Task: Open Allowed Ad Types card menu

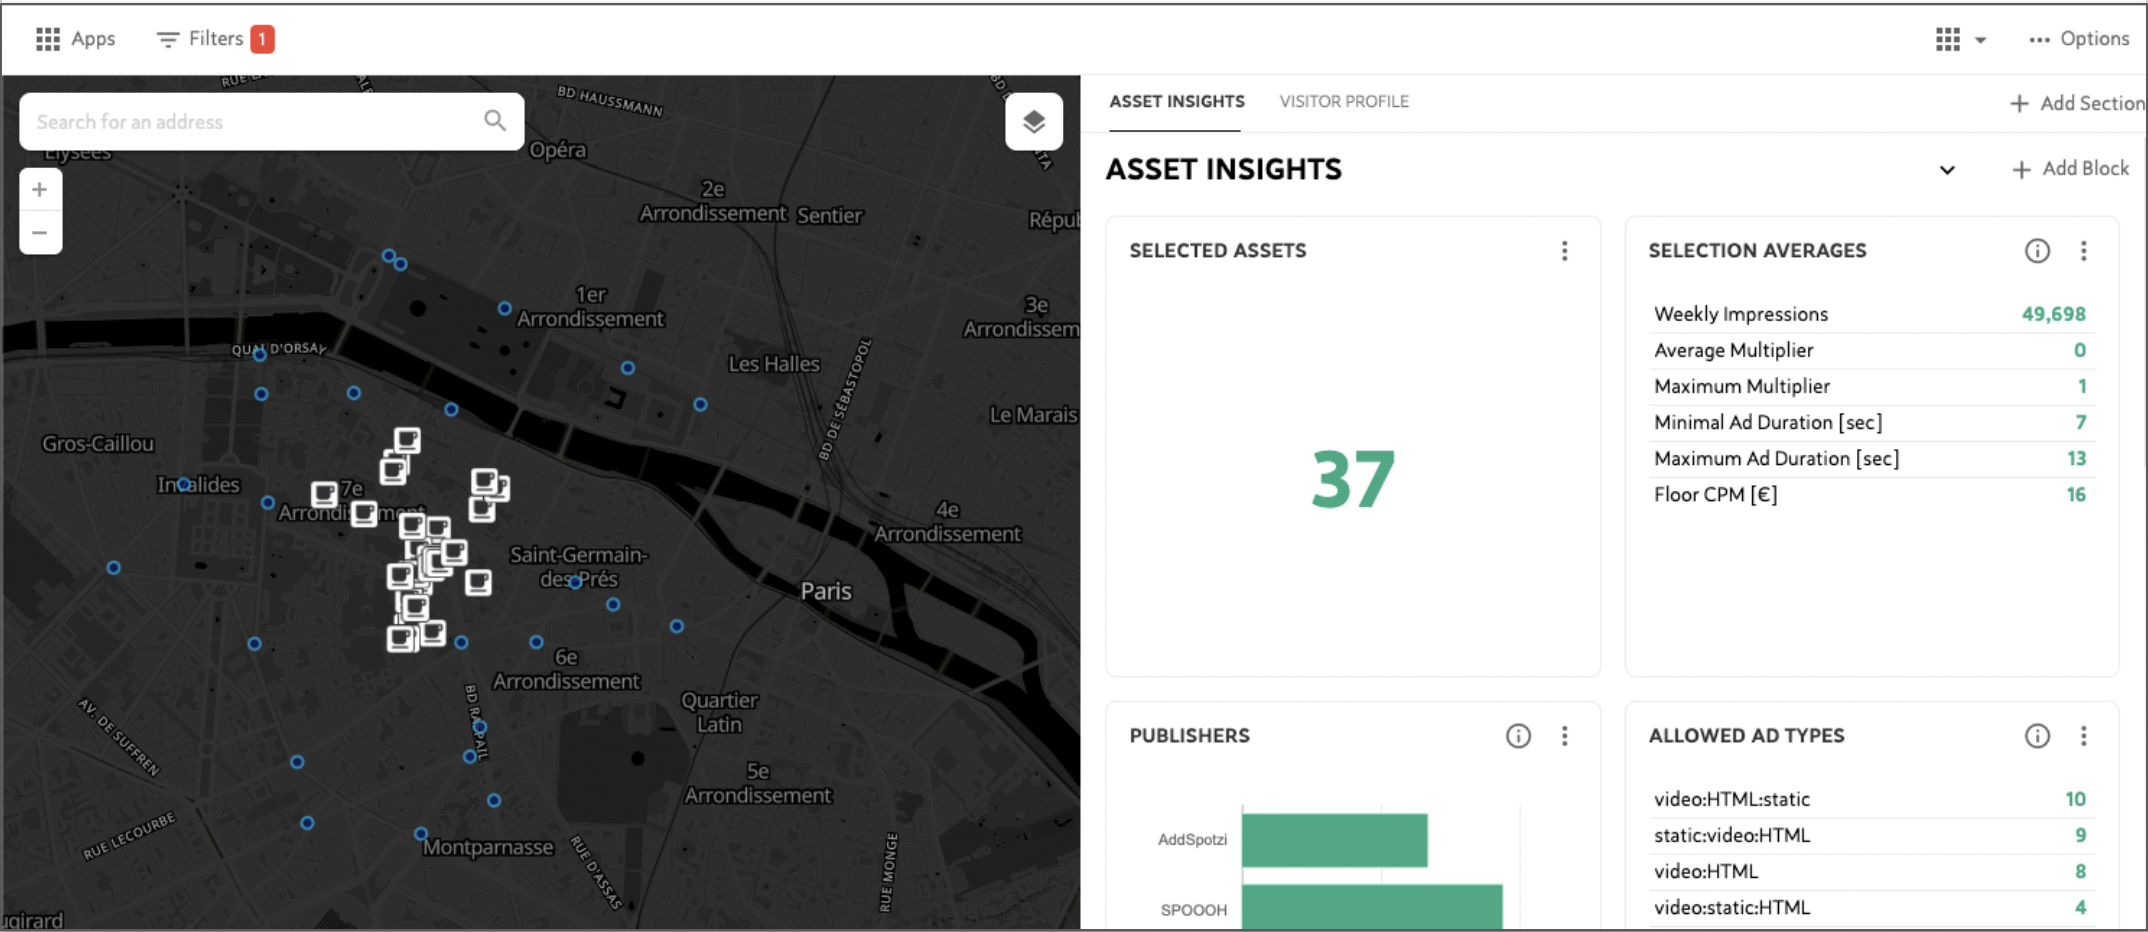Action: 2084,736
